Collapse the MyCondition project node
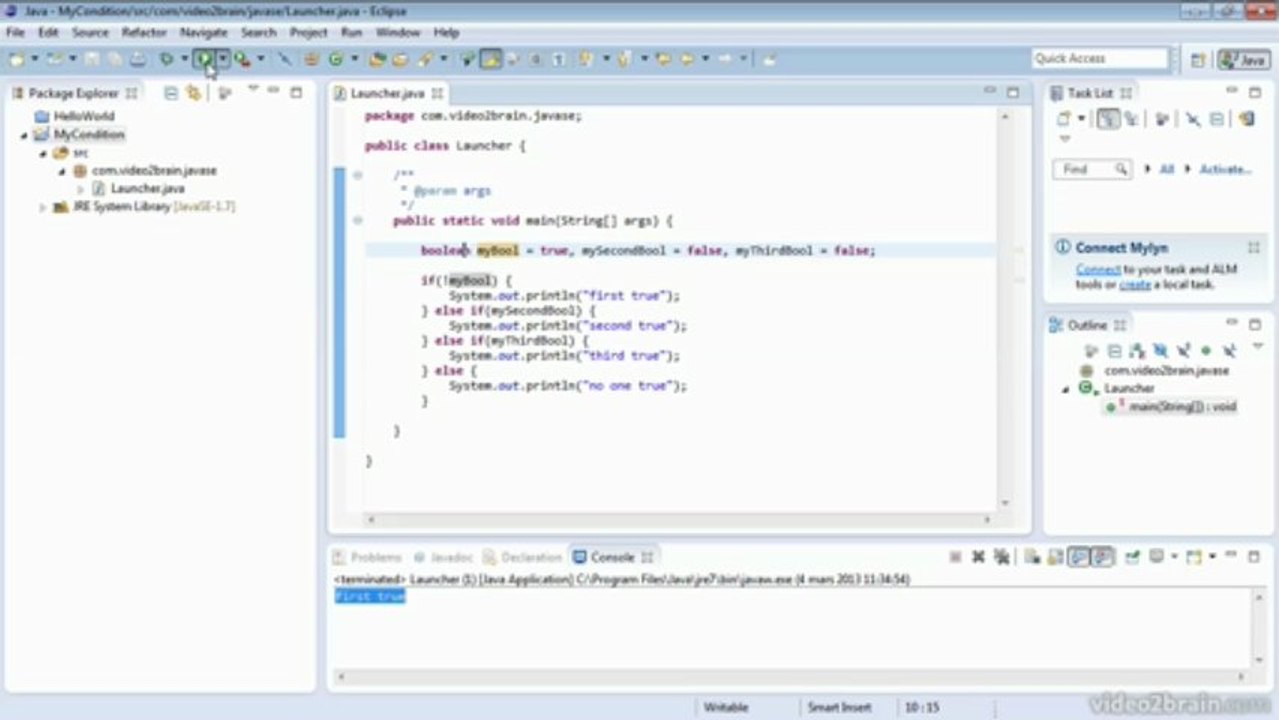This screenshot has width=1279, height=720. coord(24,135)
